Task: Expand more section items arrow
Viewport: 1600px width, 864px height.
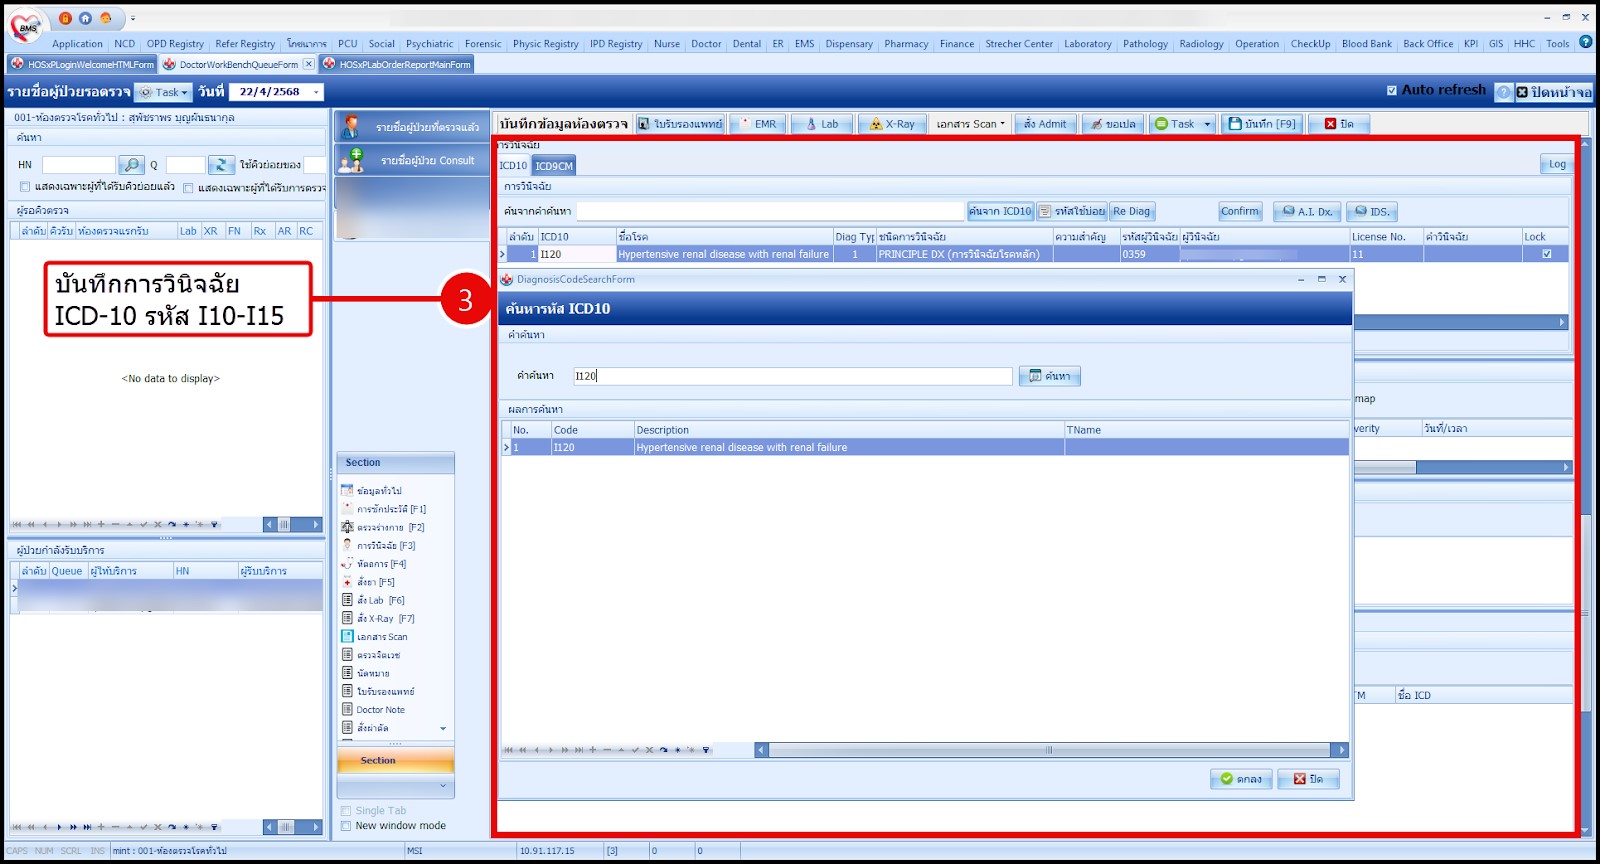Action: tap(443, 728)
